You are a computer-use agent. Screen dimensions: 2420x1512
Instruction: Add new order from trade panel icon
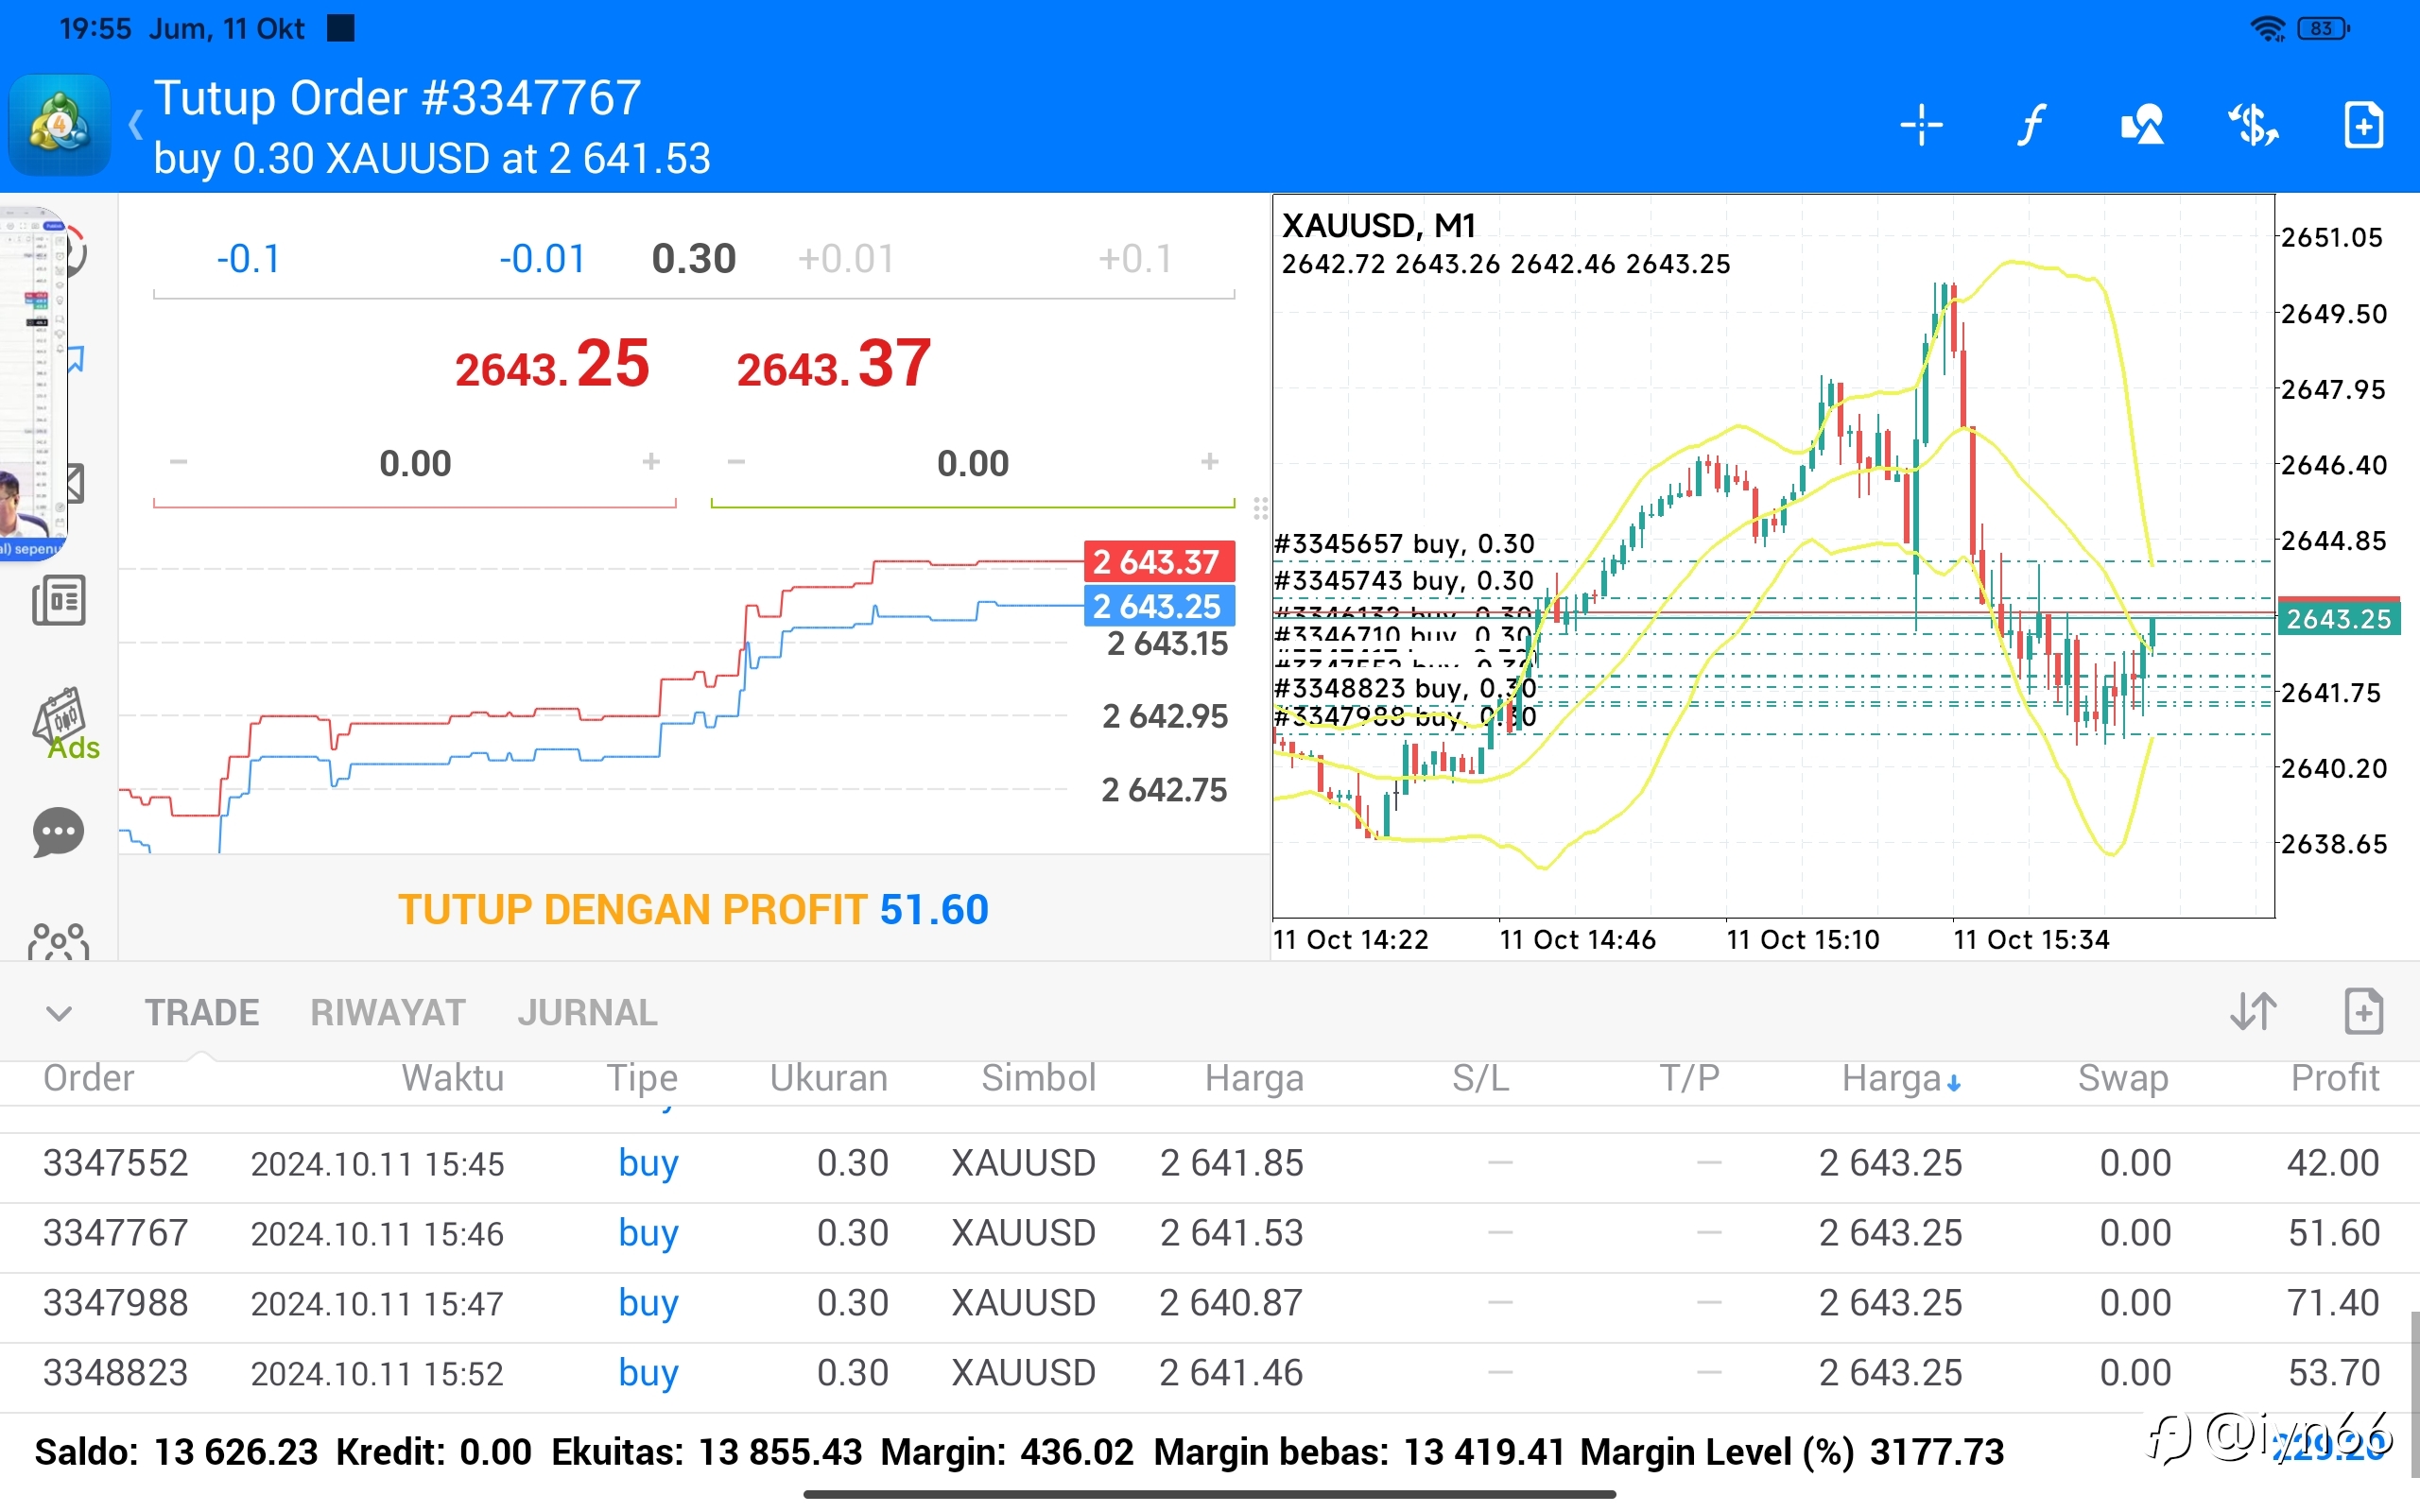point(2364,1012)
